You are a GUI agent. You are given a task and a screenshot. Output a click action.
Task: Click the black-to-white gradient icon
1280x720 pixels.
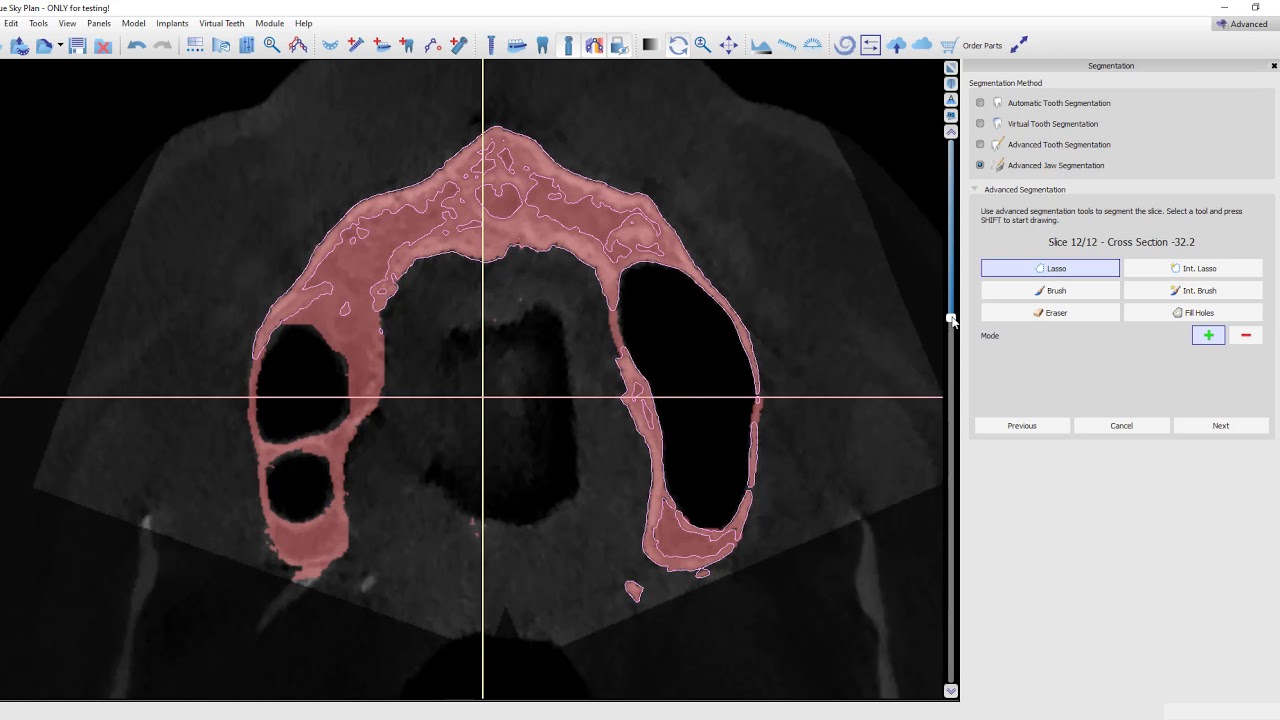(650, 45)
